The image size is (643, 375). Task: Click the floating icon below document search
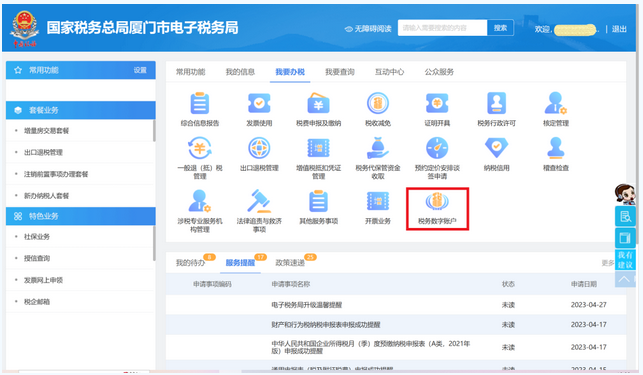tap(625, 238)
